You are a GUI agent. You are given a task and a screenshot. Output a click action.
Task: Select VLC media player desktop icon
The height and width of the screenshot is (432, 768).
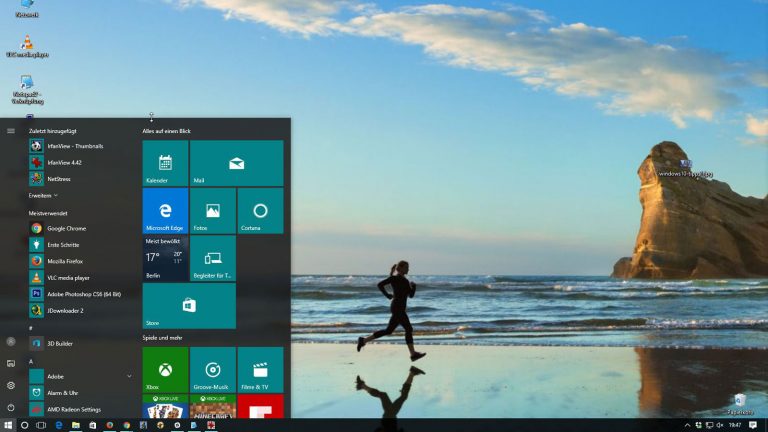(x=27, y=47)
